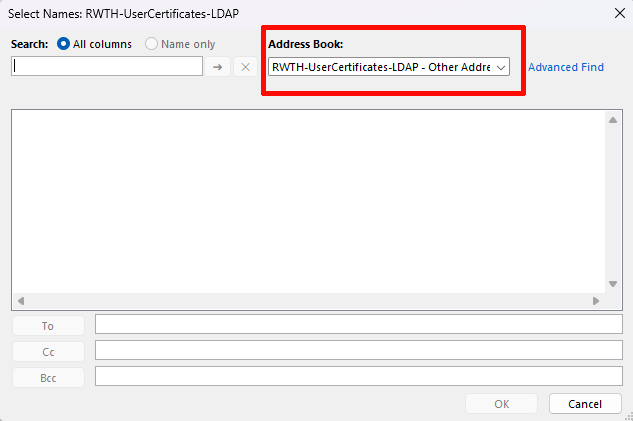
Task: Choose the Name only radio button
Action: (152, 44)
